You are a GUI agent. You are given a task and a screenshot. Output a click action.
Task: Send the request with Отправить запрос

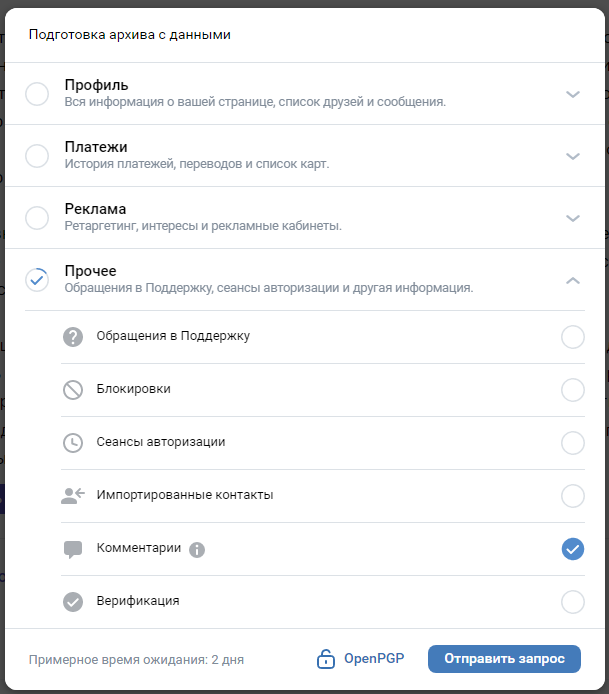pos(504,659)
